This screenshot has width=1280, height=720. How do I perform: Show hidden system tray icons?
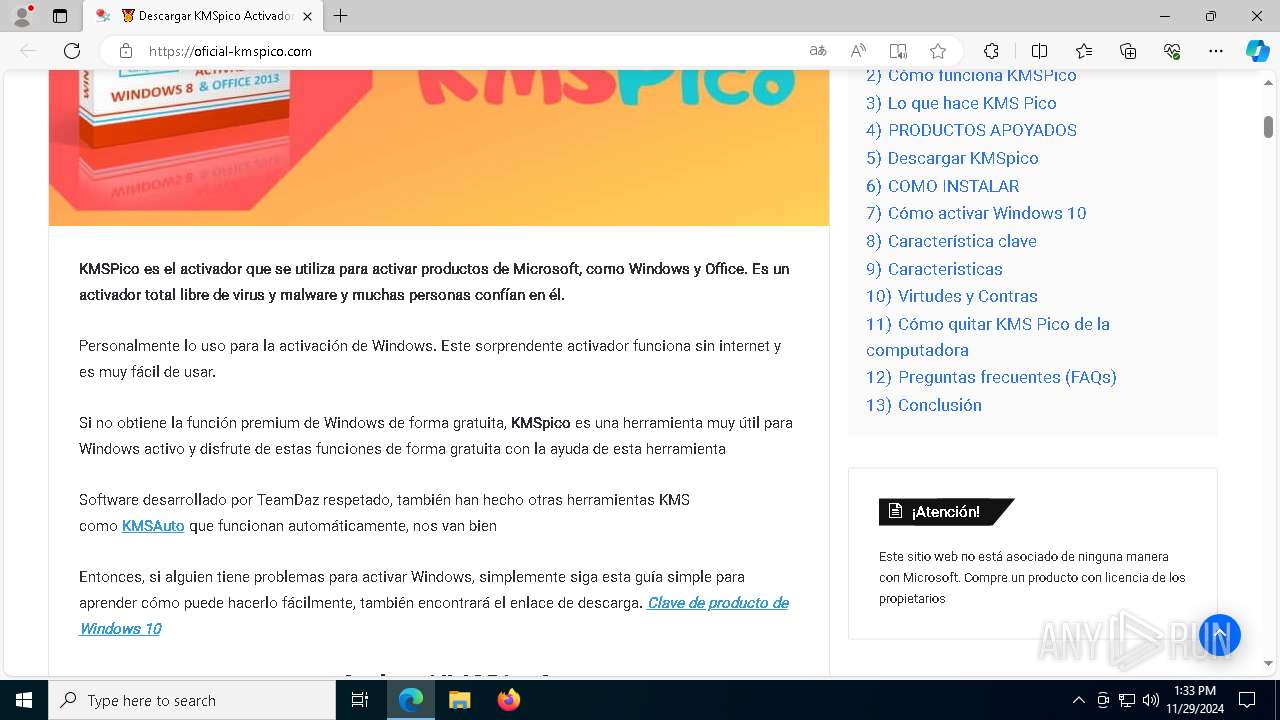pyautogui.click(x=1078, y=700)
